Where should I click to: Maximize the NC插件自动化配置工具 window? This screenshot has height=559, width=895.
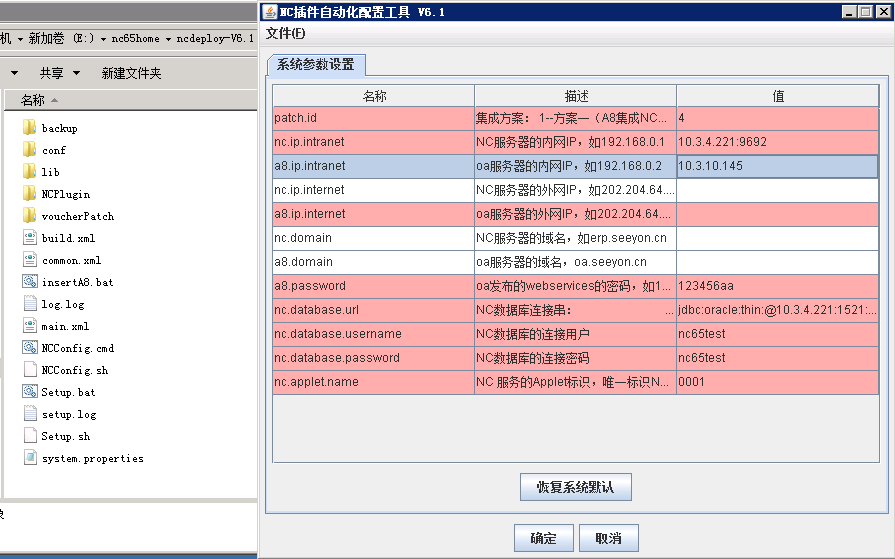[866, 11]
